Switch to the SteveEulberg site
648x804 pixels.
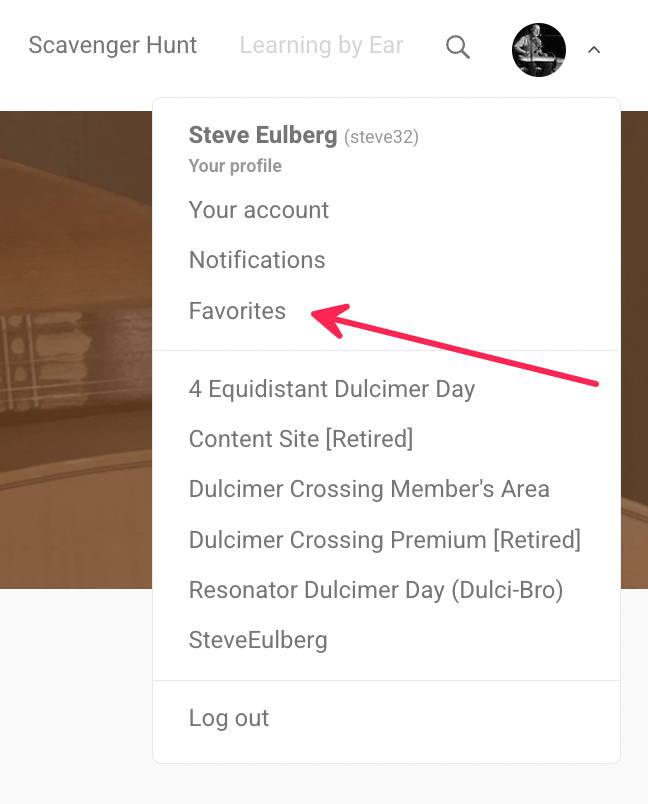pyautogui.click(x=258, y=640)
